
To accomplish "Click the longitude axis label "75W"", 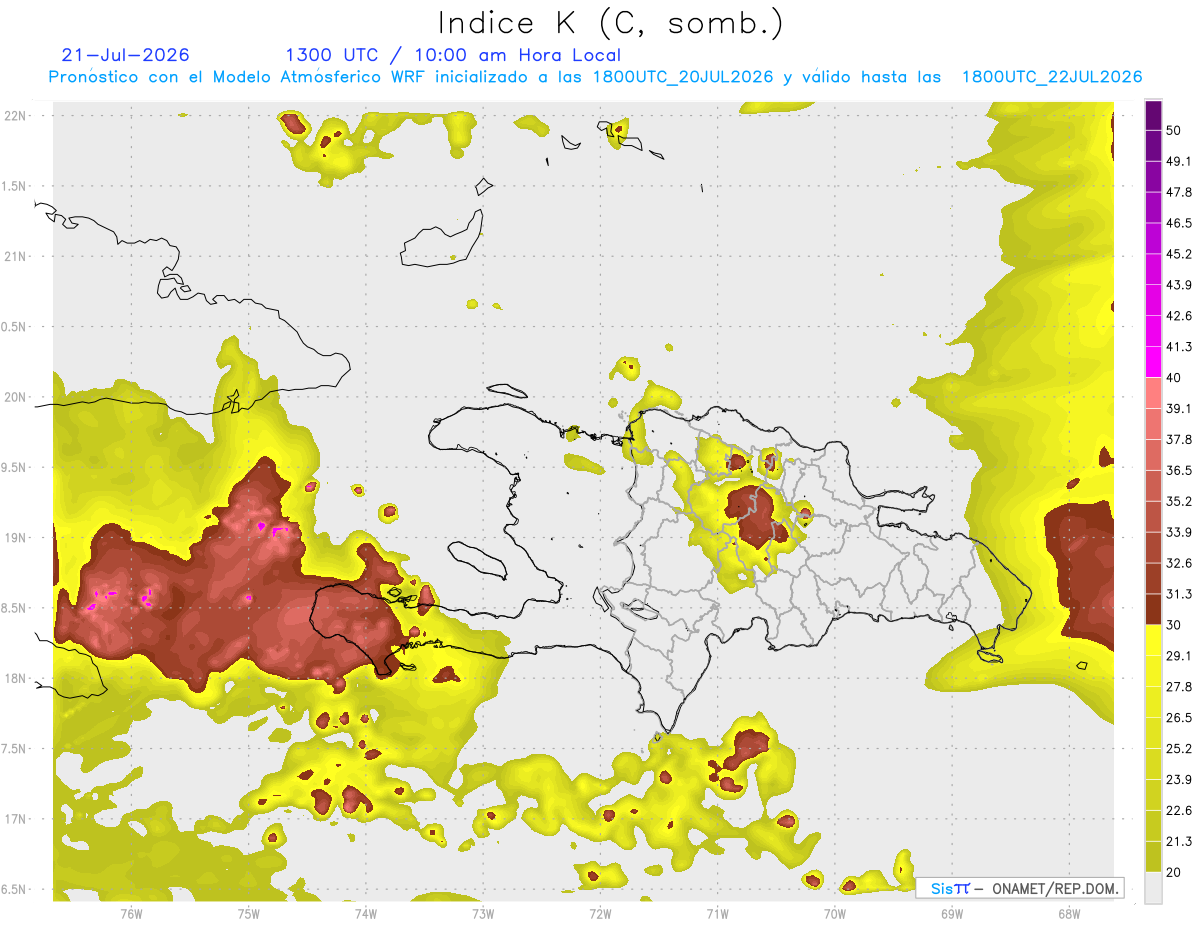I will click(x=248, y=912).
